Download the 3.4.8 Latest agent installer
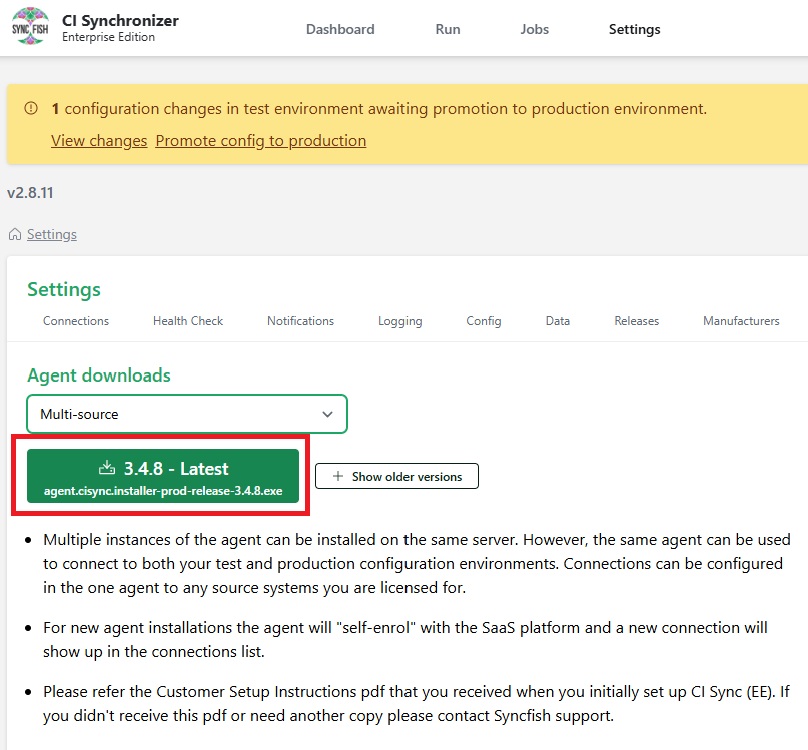Screen dimensions: 808x750 click(x=163, y=475)
